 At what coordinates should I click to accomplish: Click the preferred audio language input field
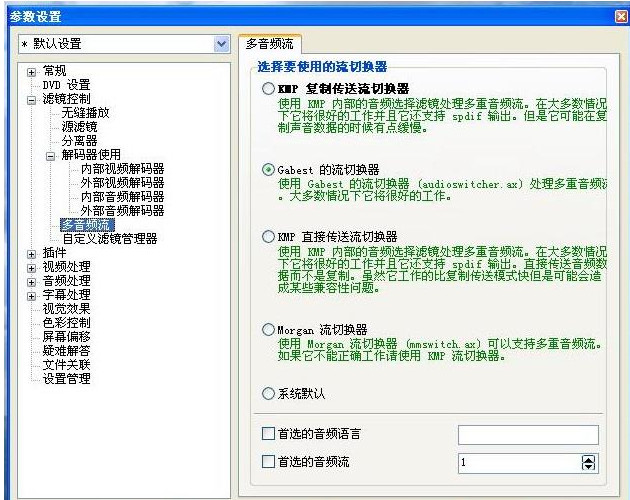527,434
